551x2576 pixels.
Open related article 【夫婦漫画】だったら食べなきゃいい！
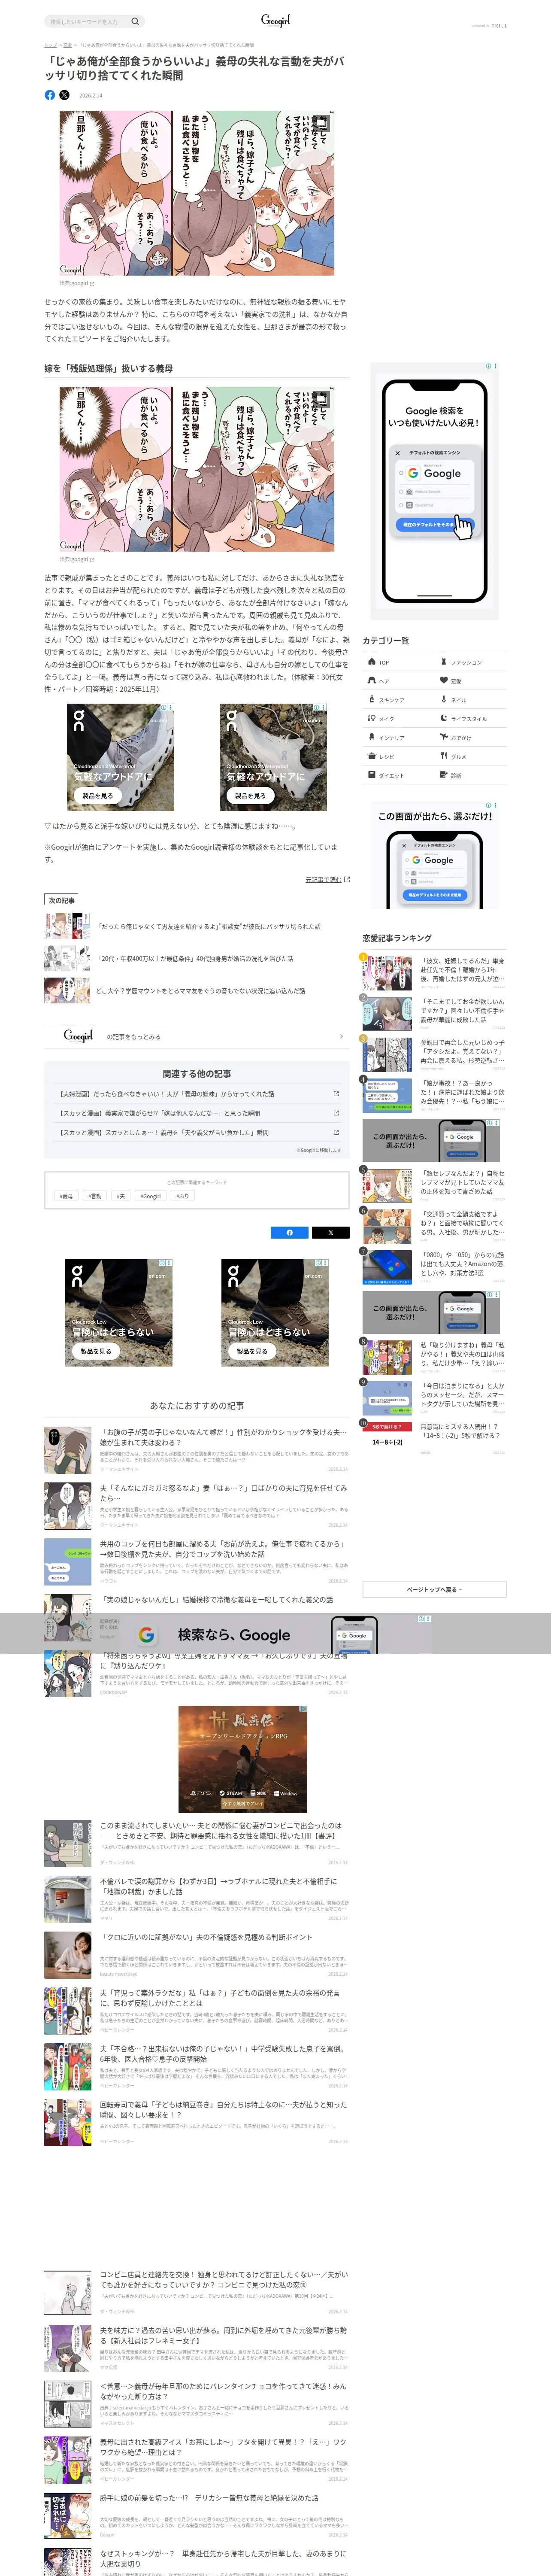tap(197, 1094)
